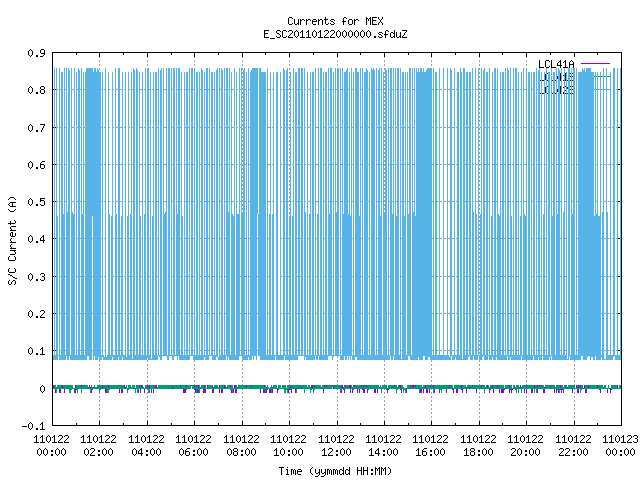The width and height of the screenshot is (640, 480).
Task: Click the LCL41A legend label
Action: (x=556, y=64)
